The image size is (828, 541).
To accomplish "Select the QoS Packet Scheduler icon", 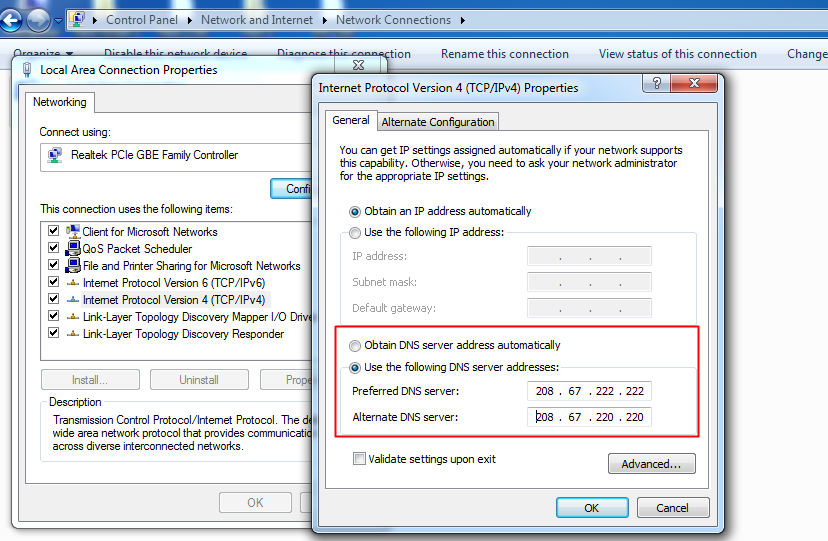I will point(73,249).
